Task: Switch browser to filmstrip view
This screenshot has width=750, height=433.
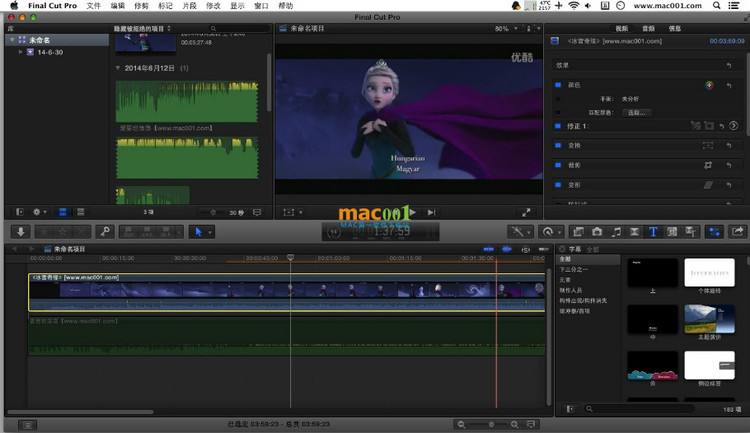Action: 63,212
